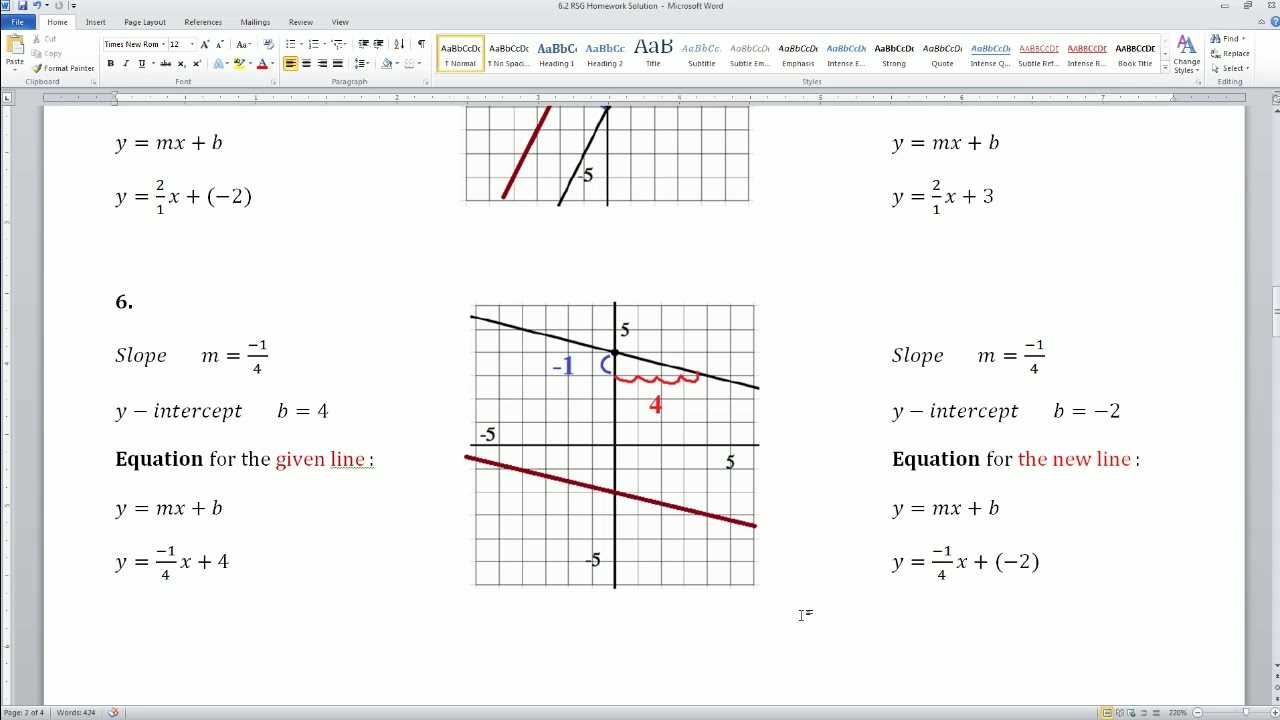The height and width of the screenshot is (720, 1280).
Task: Toggle Italic formatting
Action: tap(125, 64)
